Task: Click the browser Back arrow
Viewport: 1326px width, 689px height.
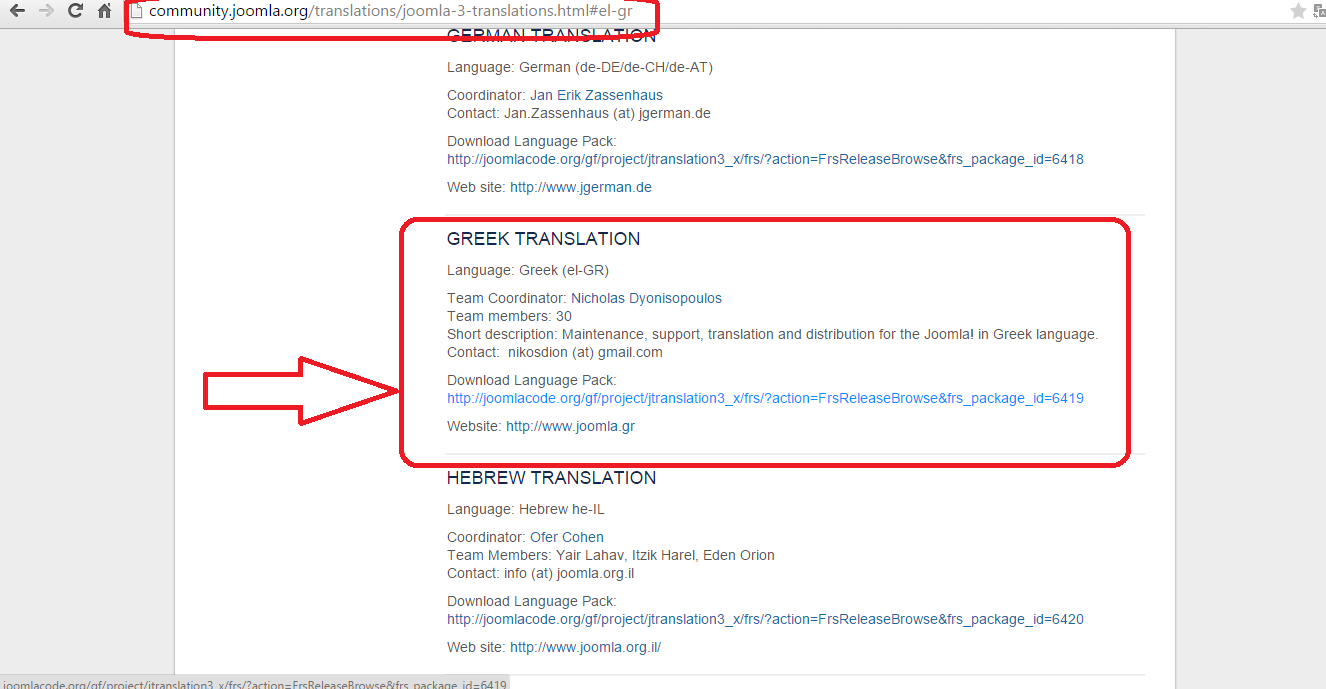Action: pos(16,11)
